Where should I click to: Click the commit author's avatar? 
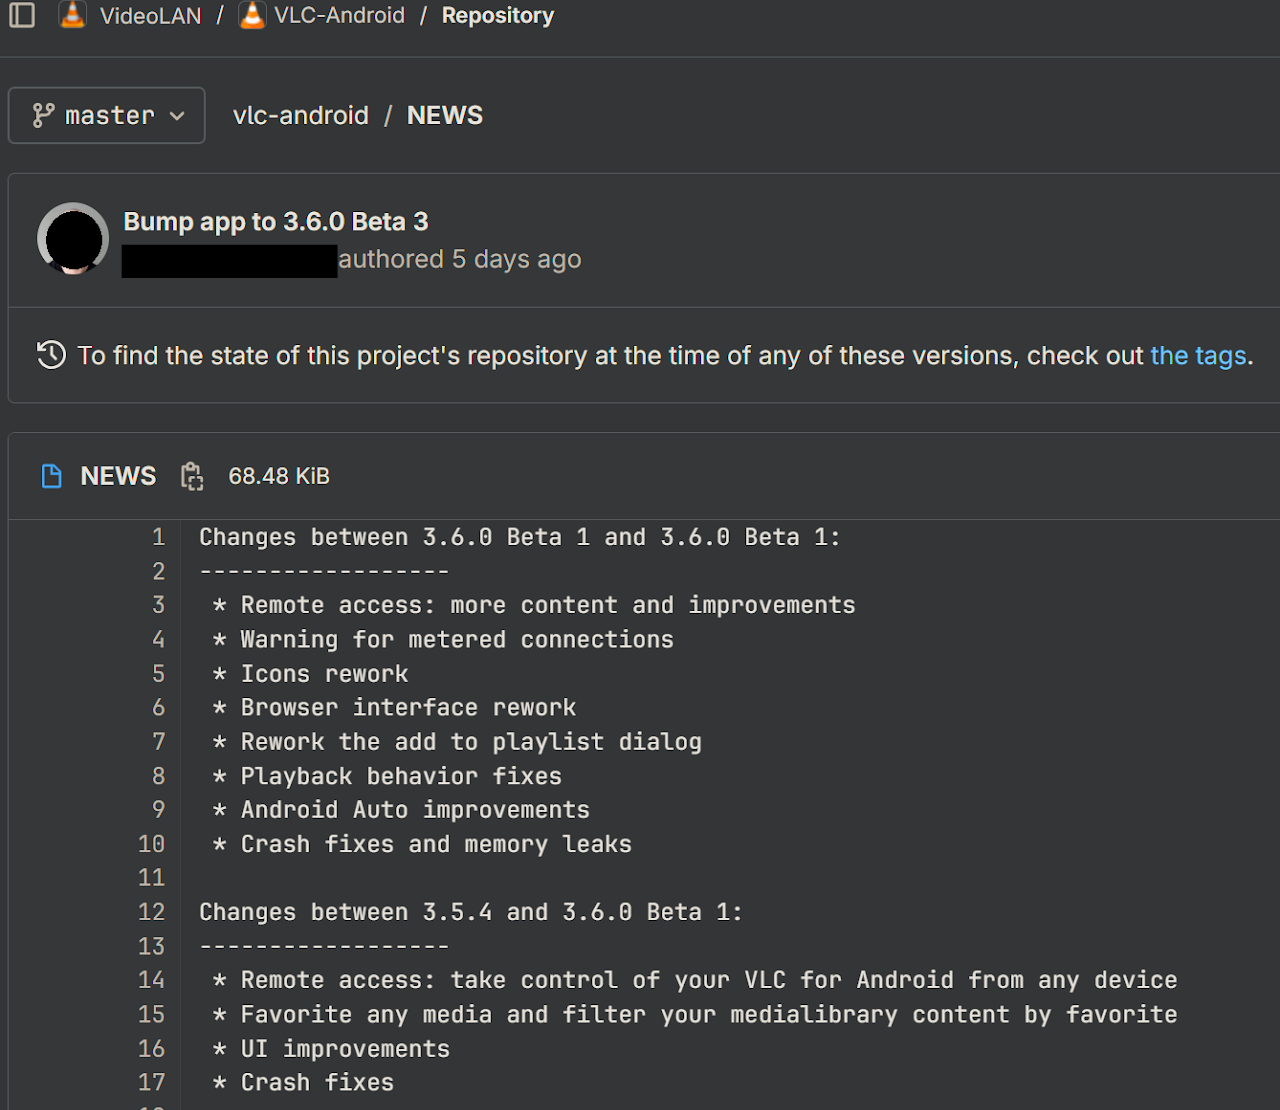(x=73, y=239)
